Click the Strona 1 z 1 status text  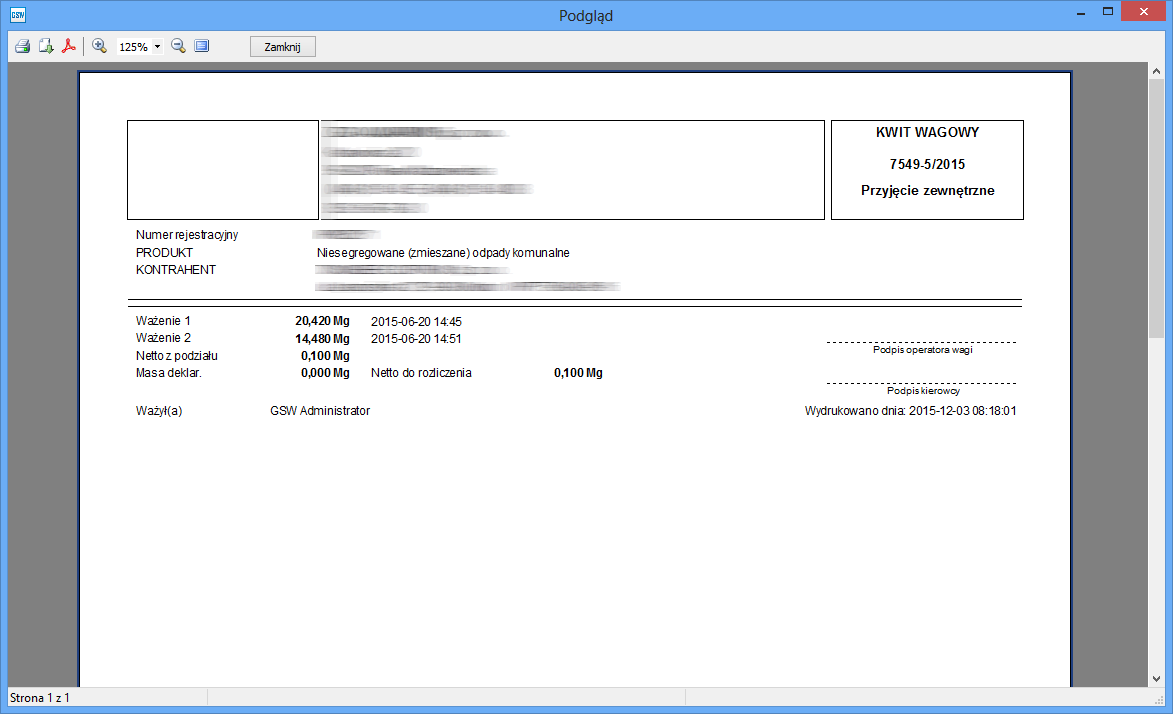39,697
